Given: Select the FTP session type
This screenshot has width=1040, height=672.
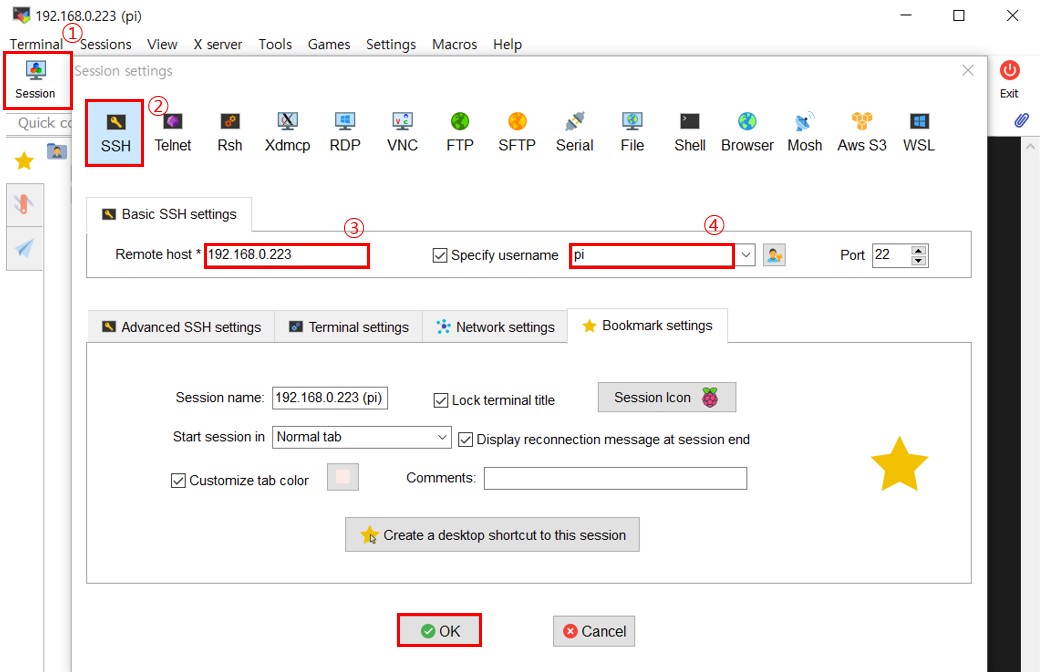Looking at the screenshot, I should click(460, 133).
